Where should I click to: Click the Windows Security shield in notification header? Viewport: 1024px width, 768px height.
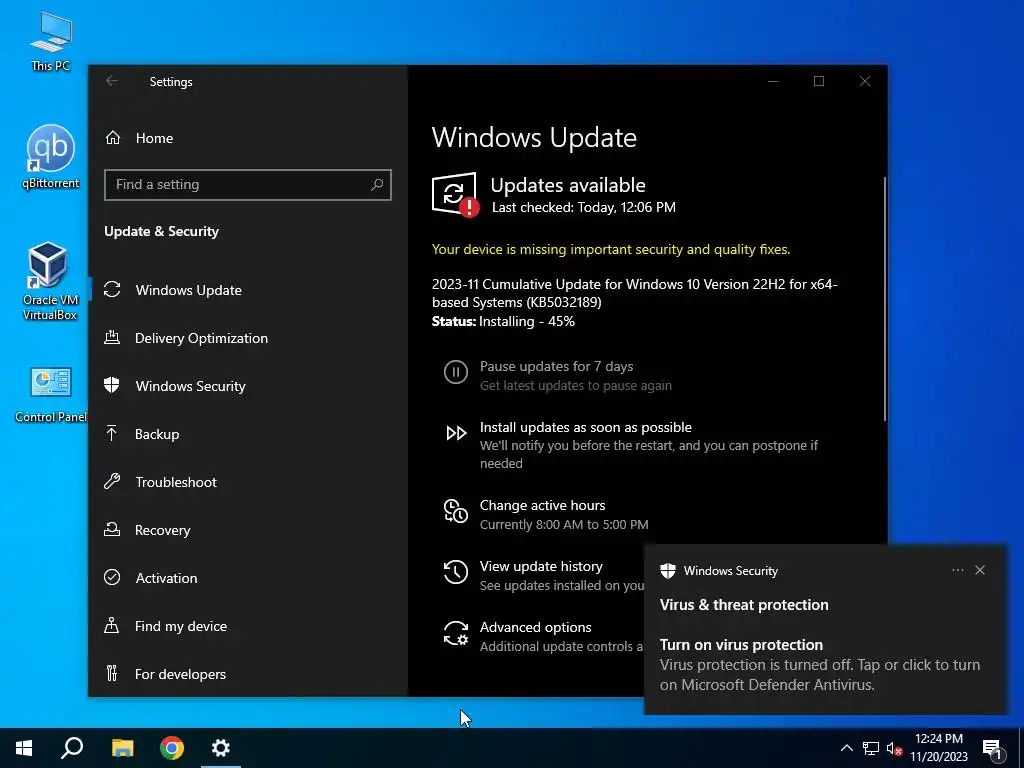[x=667, y=571]
